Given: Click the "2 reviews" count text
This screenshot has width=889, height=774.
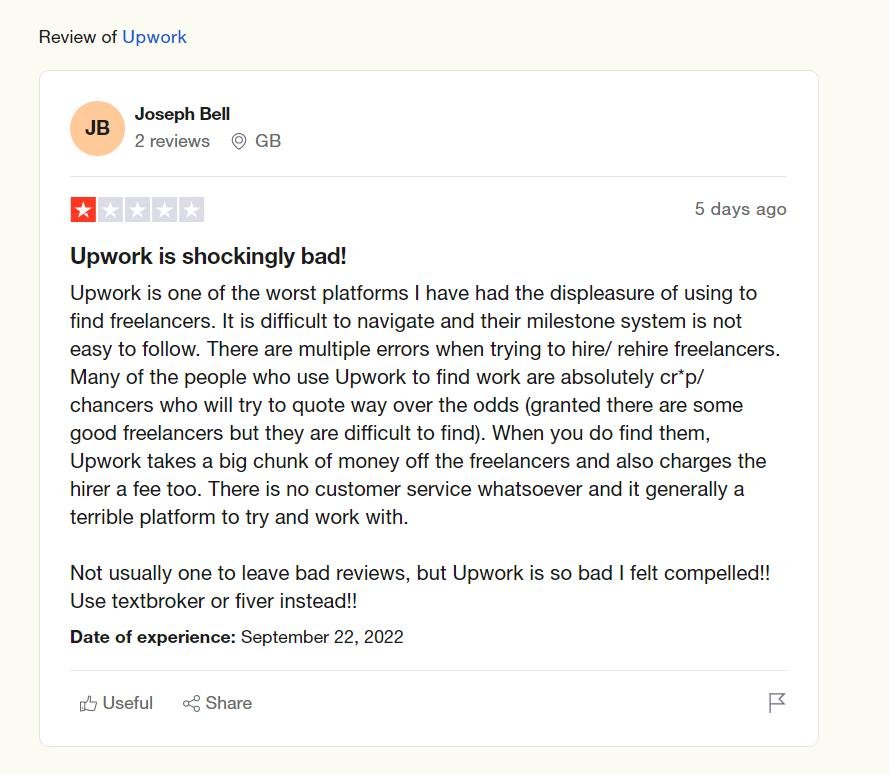Looking at the screenshot, I should [x=172, y=141].
